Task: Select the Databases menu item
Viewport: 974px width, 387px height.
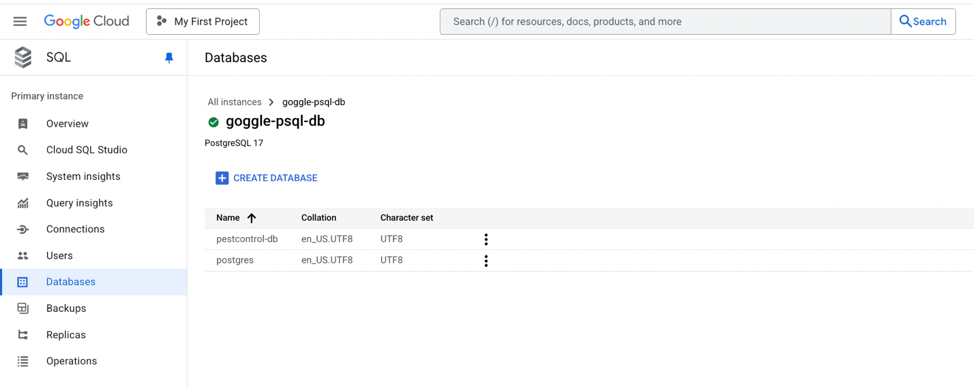Action: coord(94,282)
